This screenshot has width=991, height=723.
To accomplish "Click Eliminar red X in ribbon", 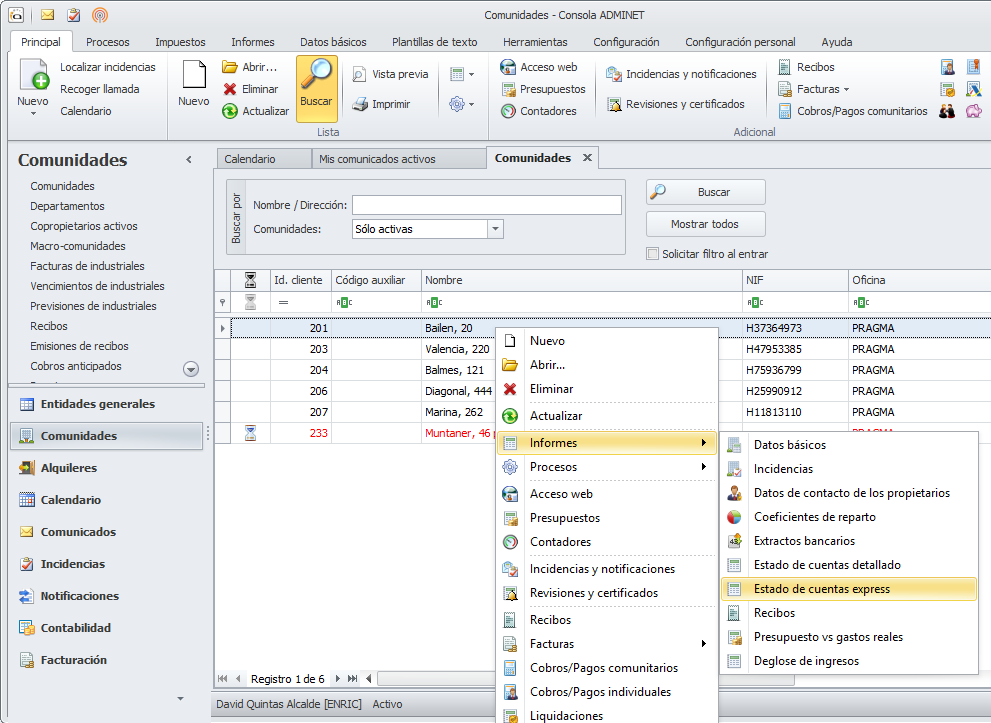I will tap(230, 89).
